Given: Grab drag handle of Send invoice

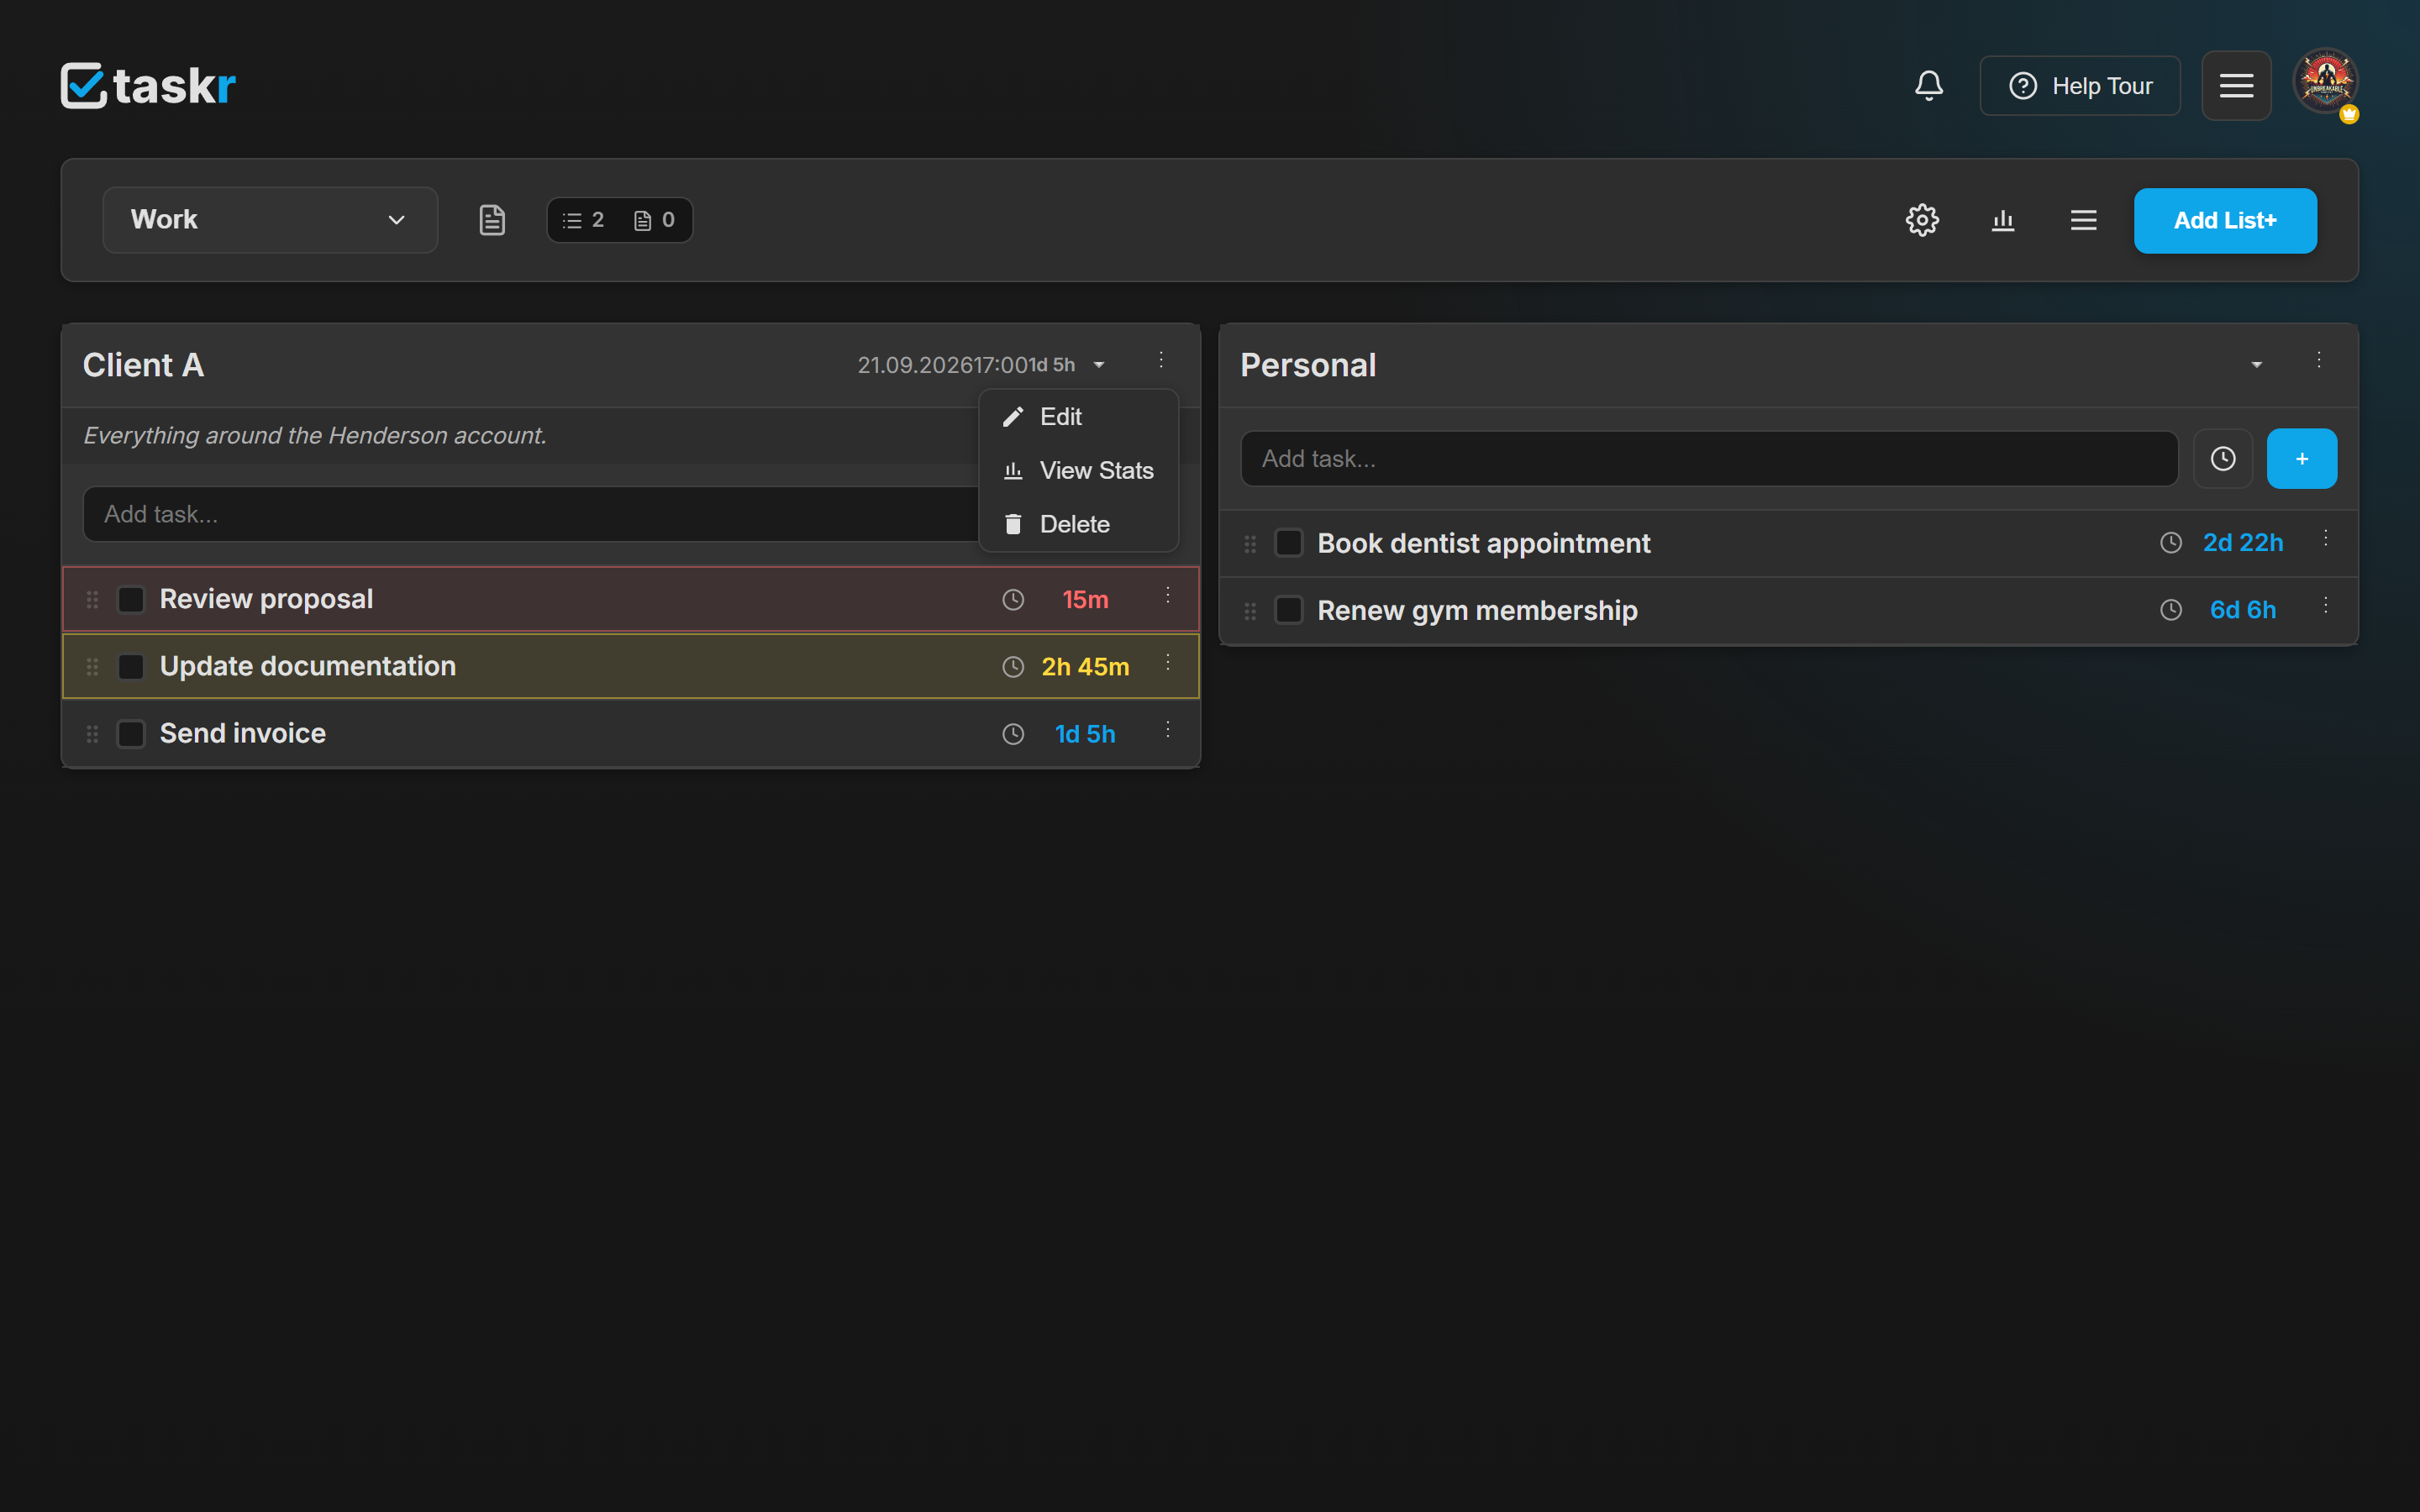Looking at the screenshot, I should tap(92, 734).
